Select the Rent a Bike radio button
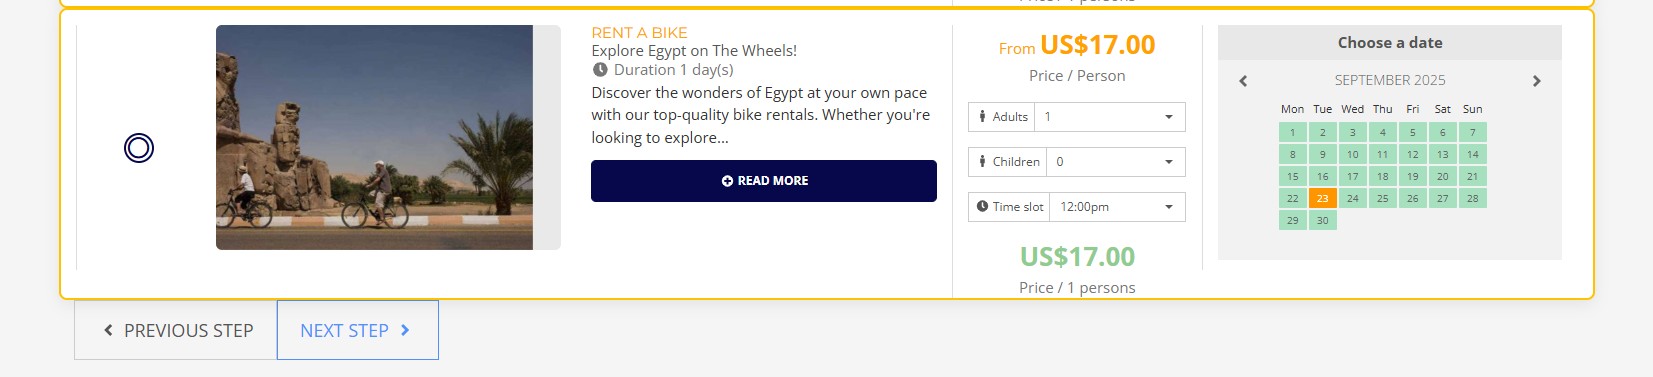 [139, 148]
